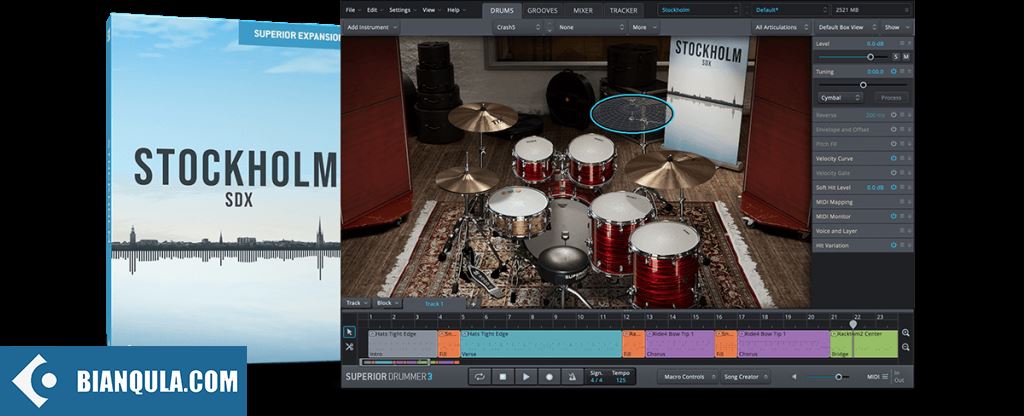Click the record button
This screenshot has width=1024, height=416.
549,377
